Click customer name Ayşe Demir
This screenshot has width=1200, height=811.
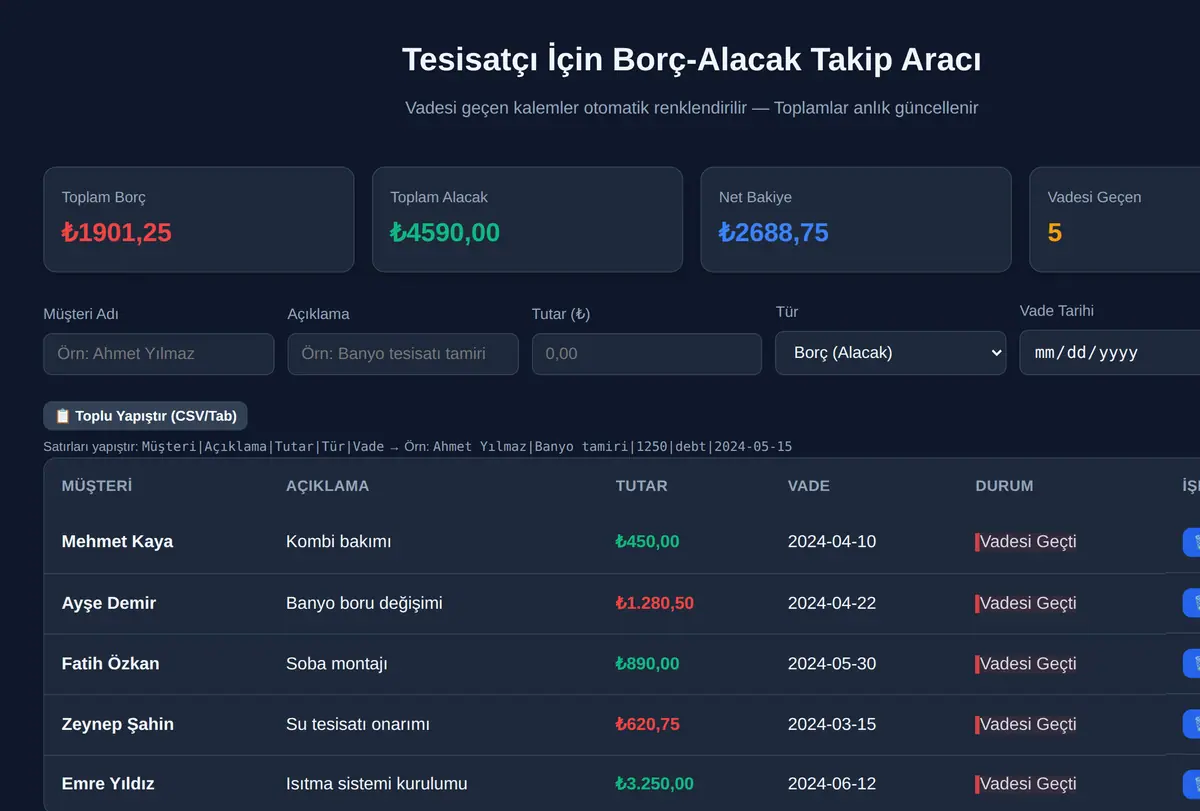coord(109,603)
